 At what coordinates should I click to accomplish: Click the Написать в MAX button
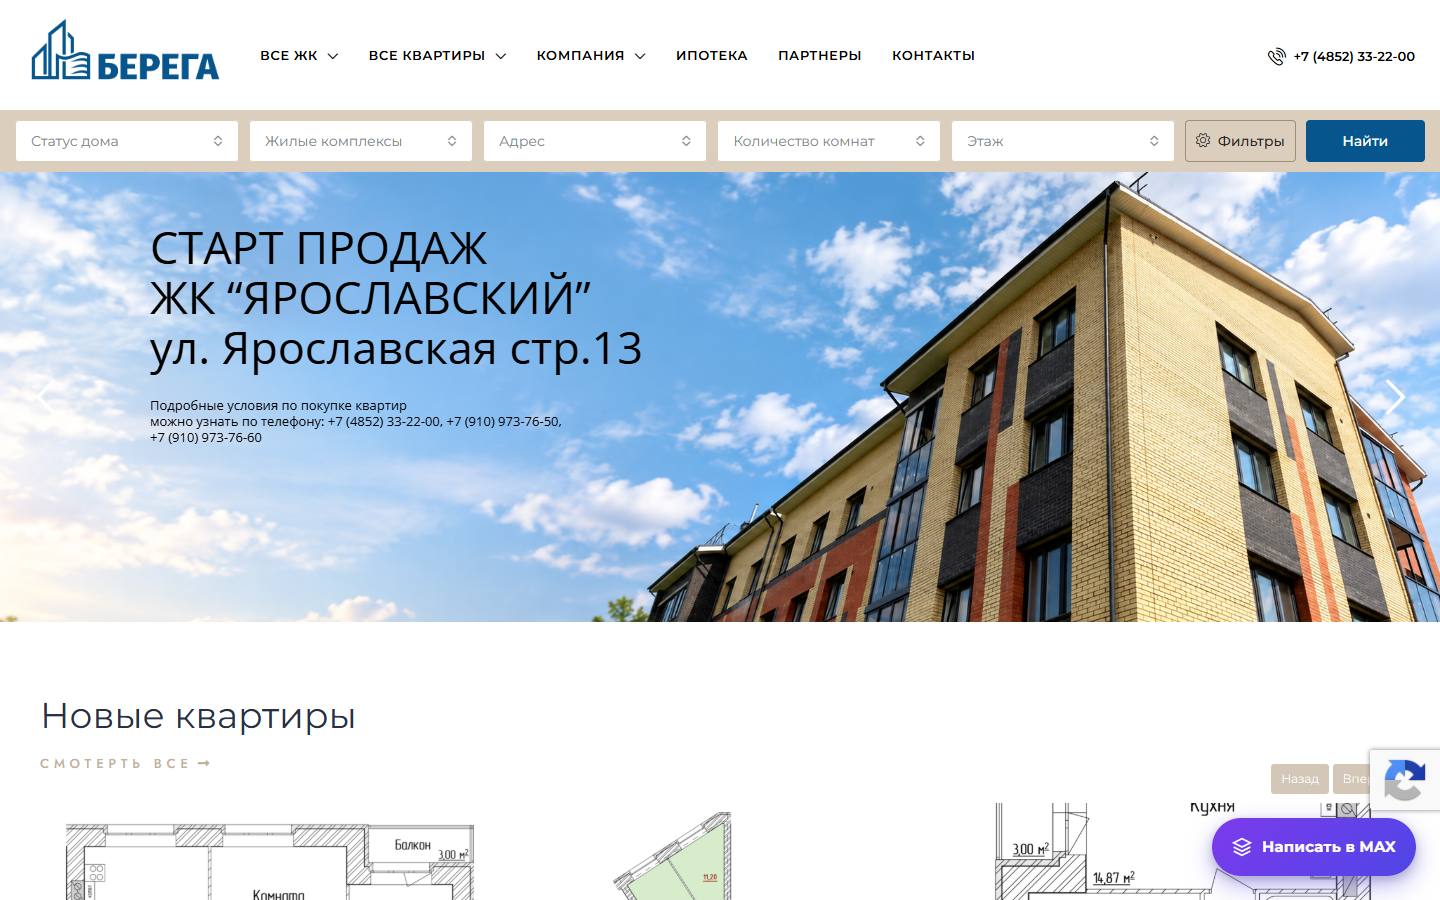pos(1314,847)
